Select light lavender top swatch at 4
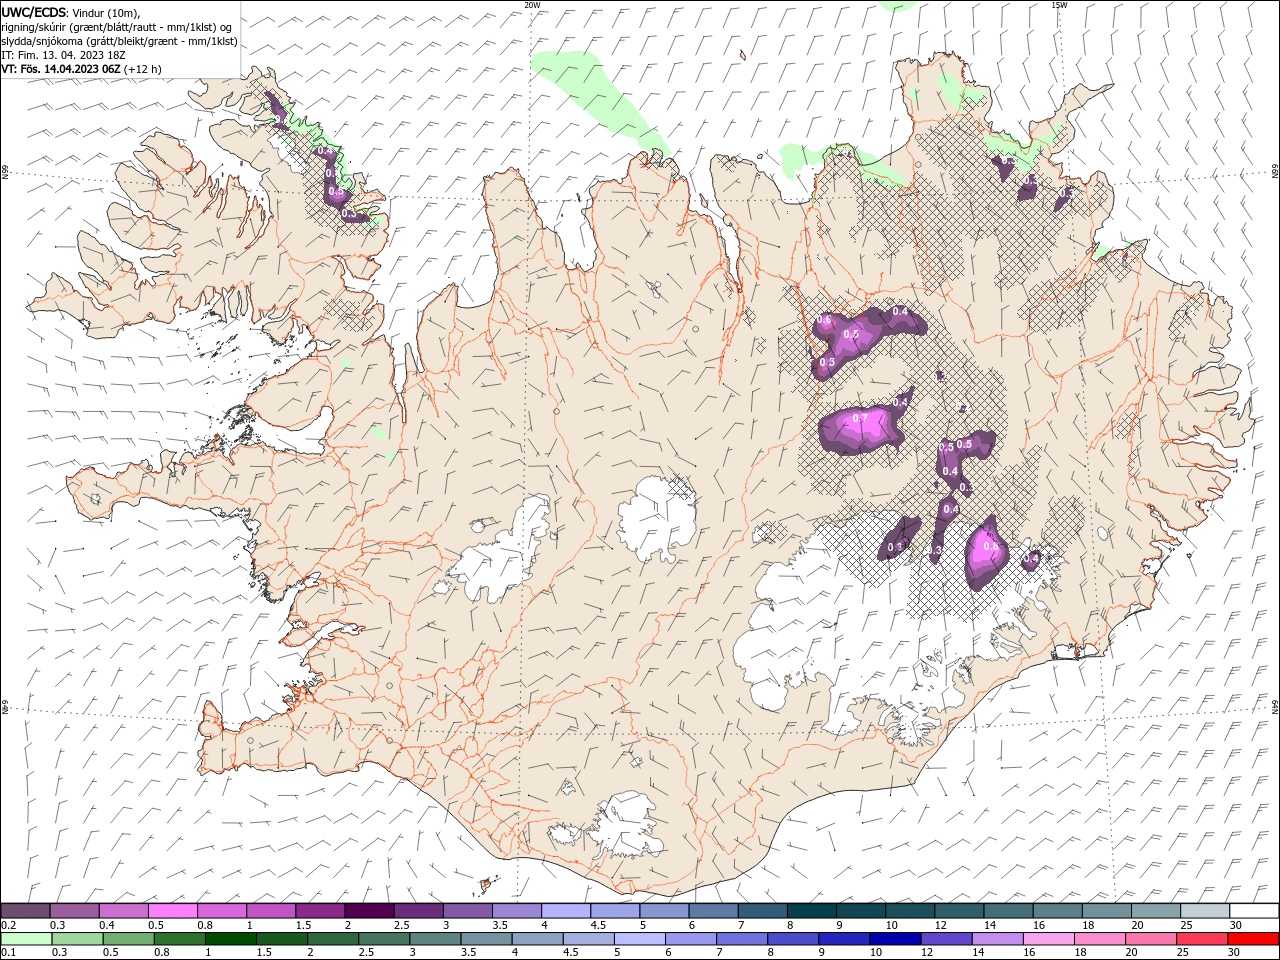 (x=565, y=910)
